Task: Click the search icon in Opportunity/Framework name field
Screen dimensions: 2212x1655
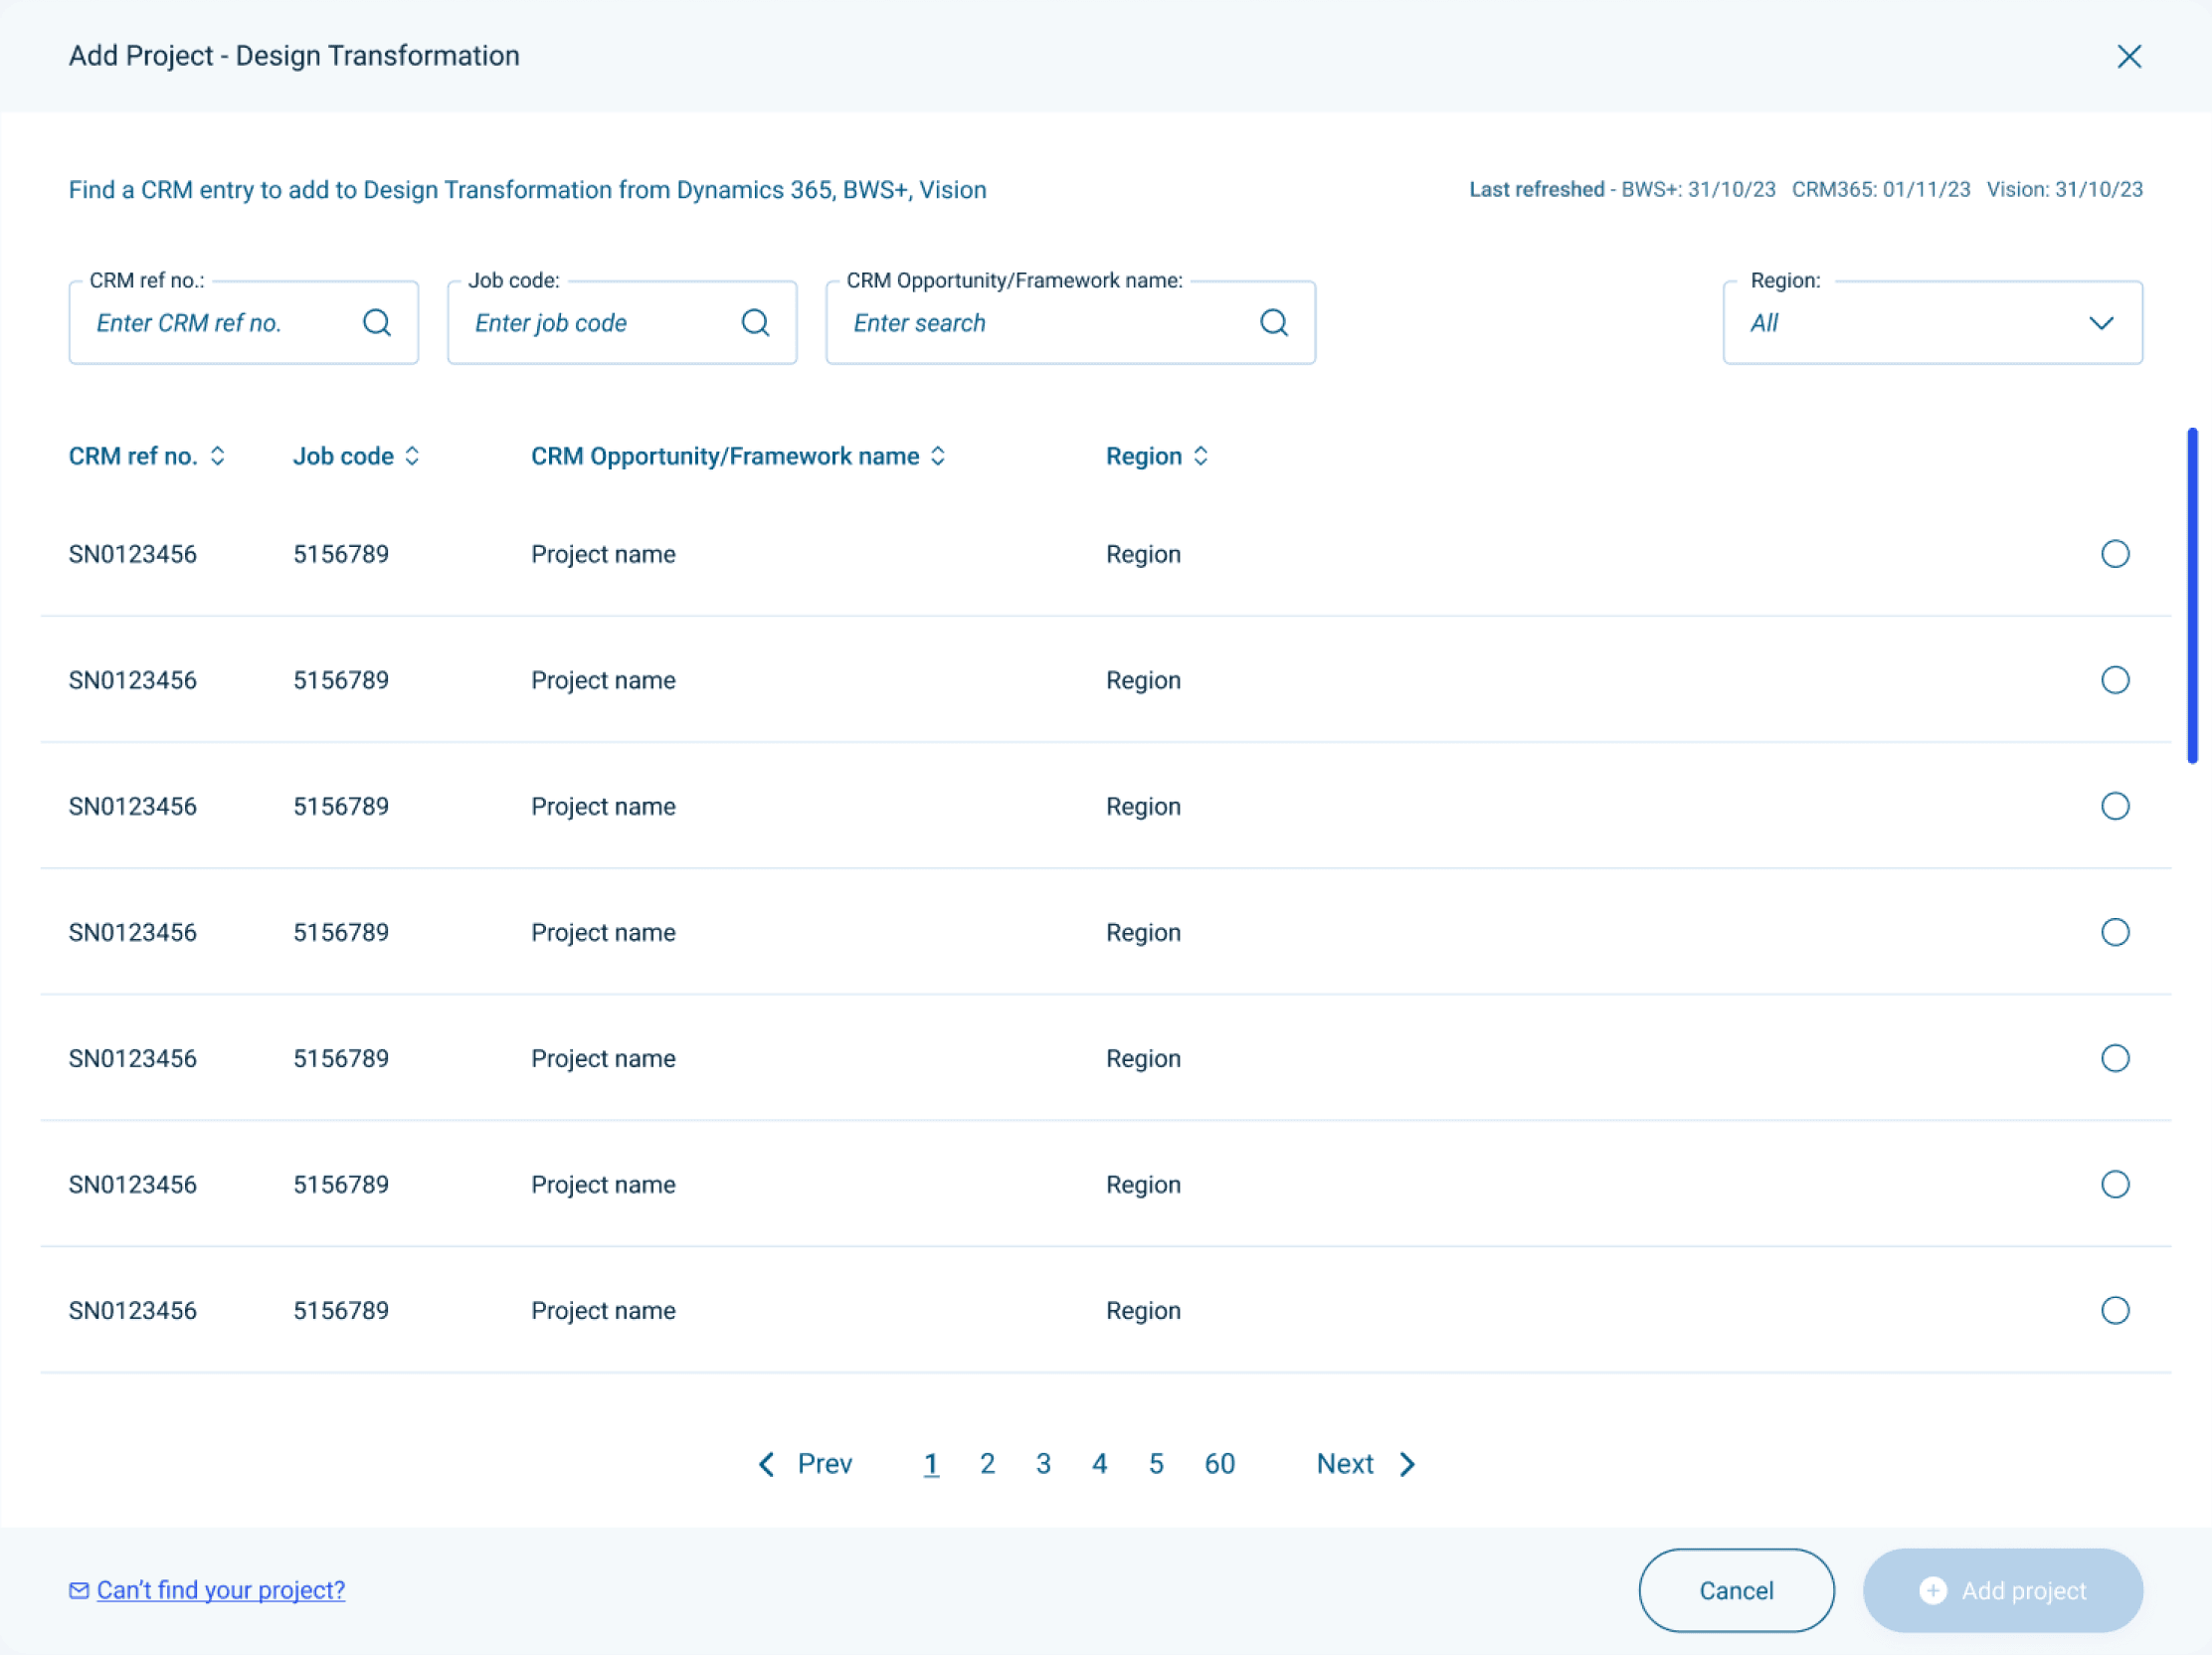Action: pyautogui.click(x=1274, y=323)
